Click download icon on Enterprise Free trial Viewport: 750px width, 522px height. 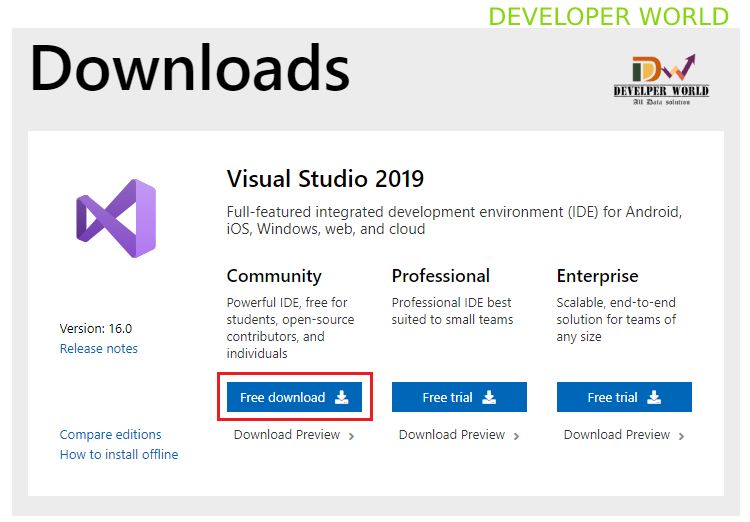click(x=654, y=397)
